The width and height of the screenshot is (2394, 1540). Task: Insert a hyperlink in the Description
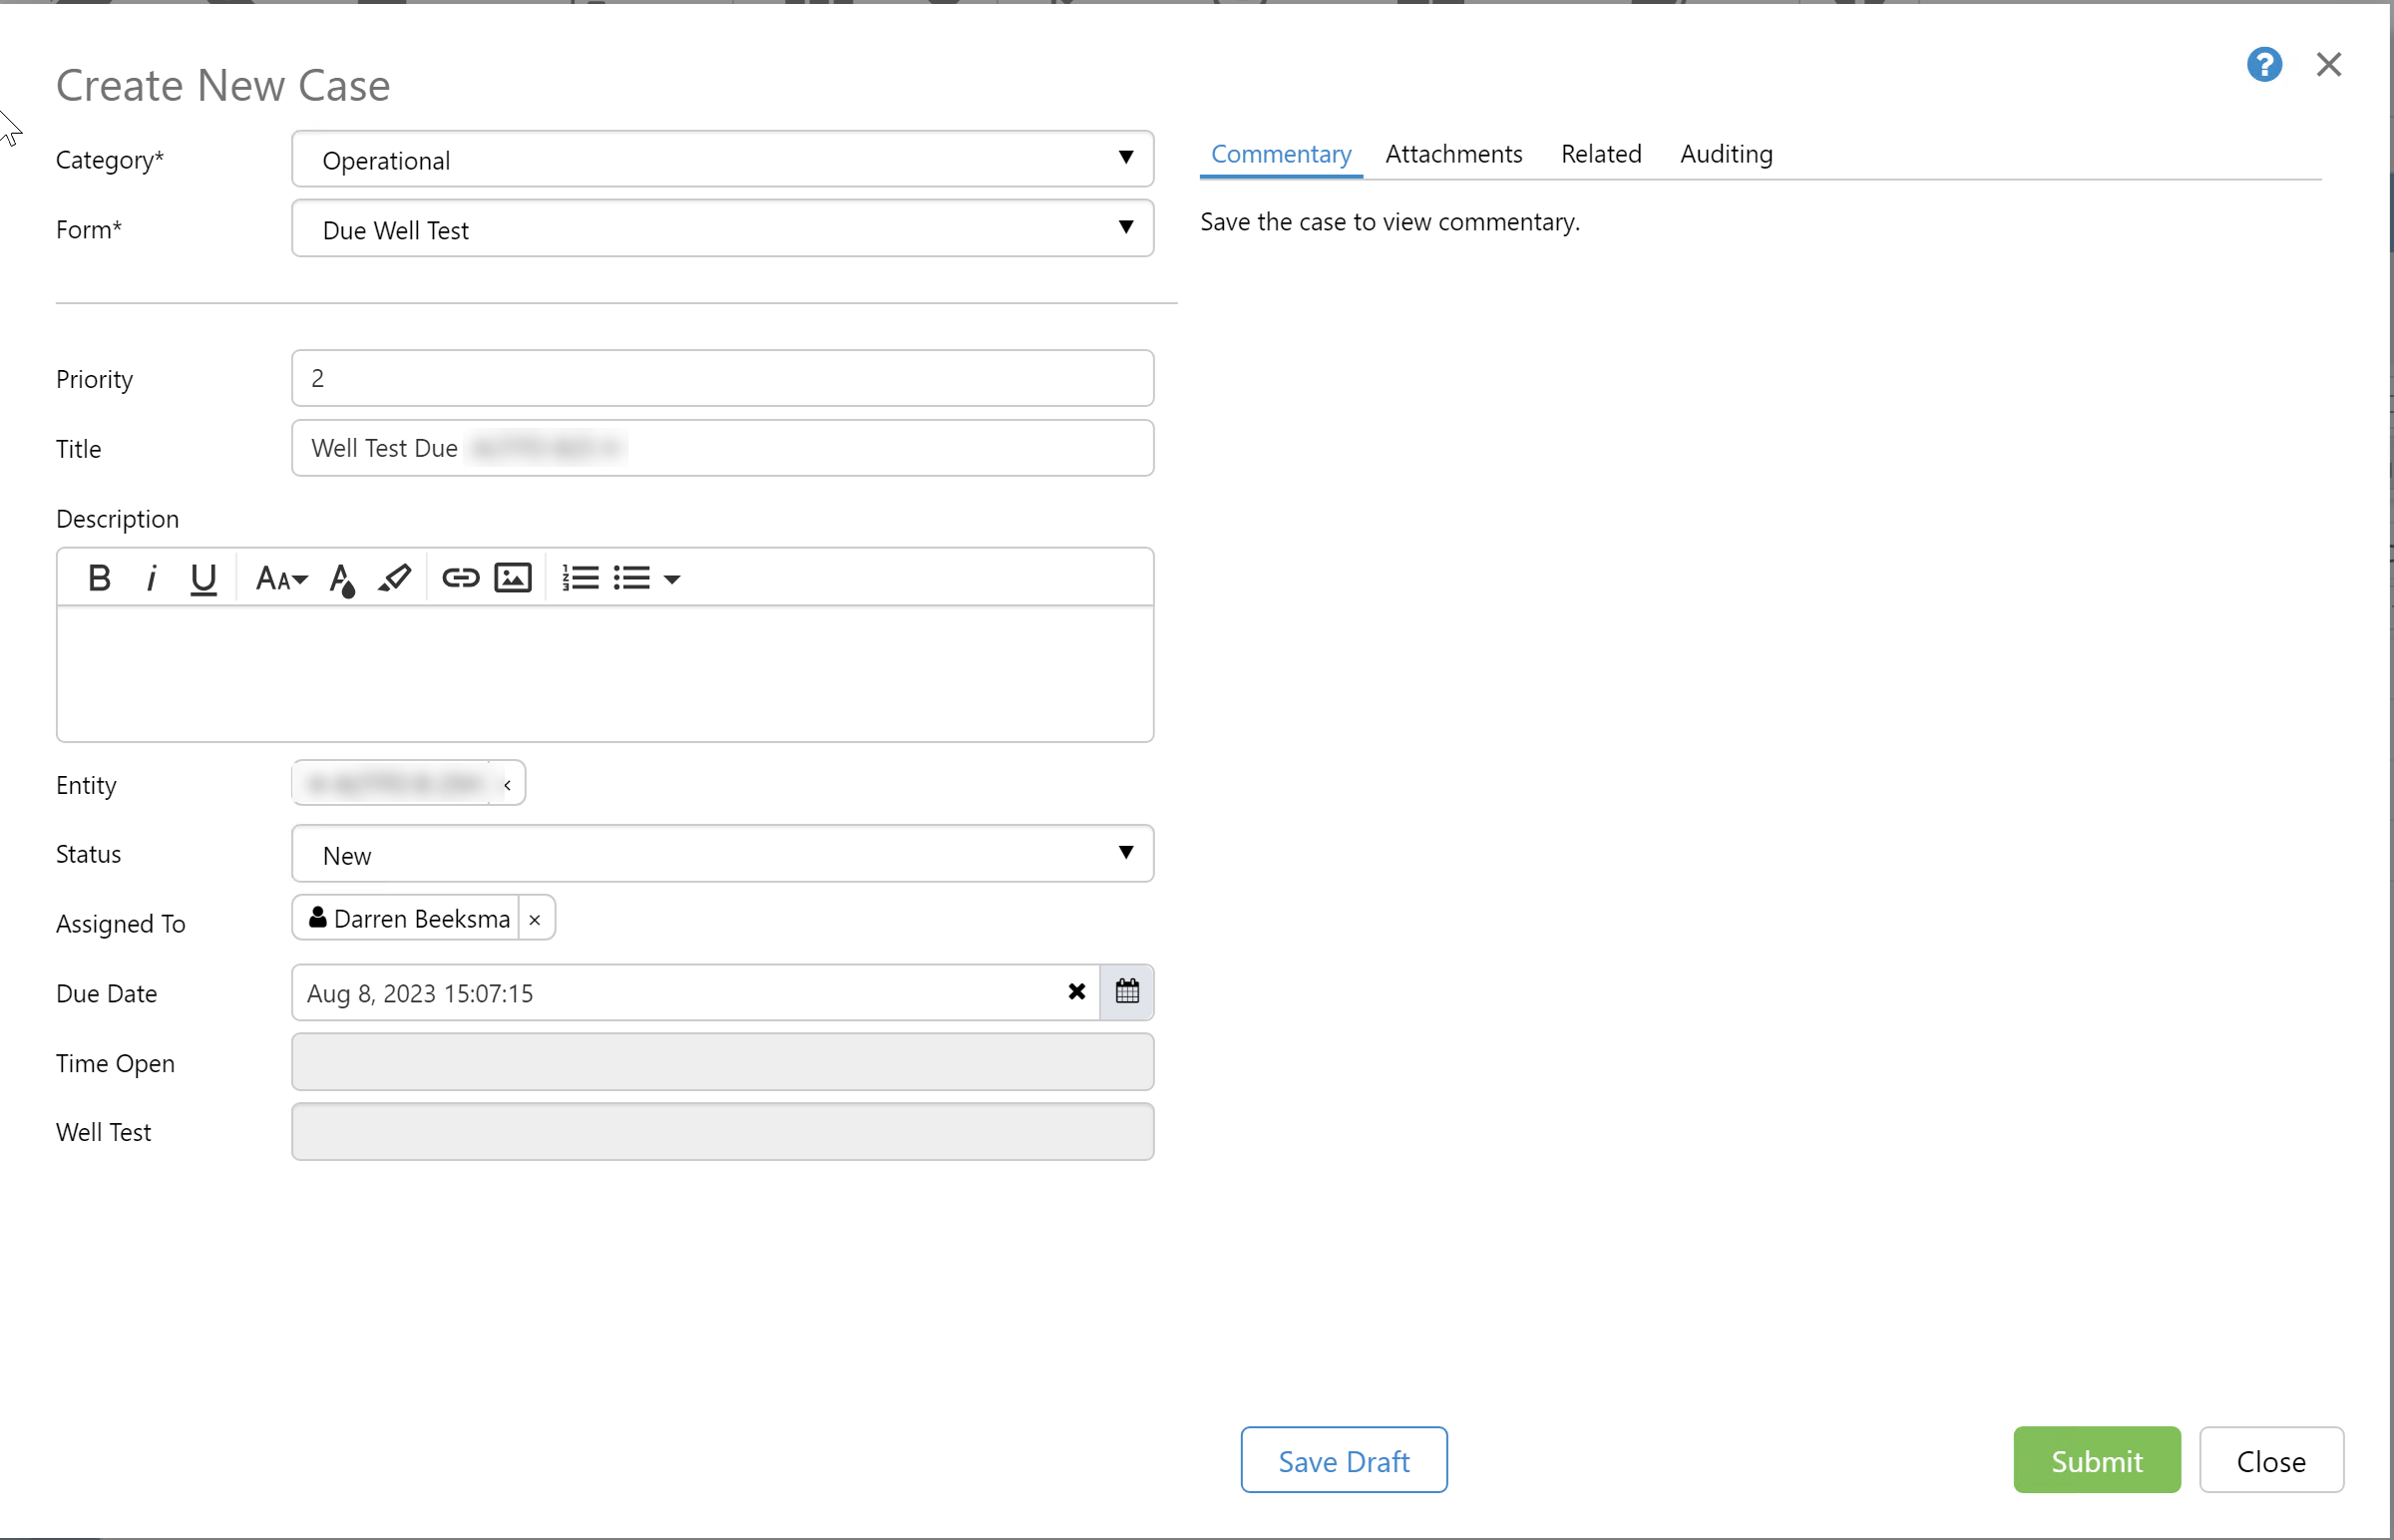click(x=460, y=578)
